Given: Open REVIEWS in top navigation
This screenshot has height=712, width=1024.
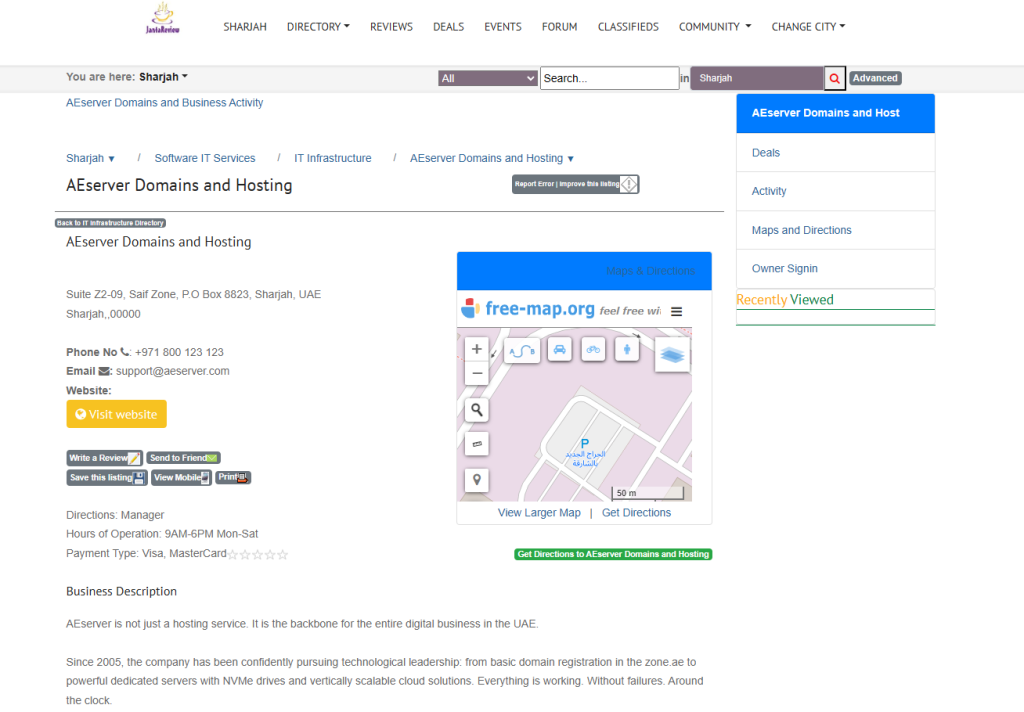Looking at the screenshot, I should (391, 27).
